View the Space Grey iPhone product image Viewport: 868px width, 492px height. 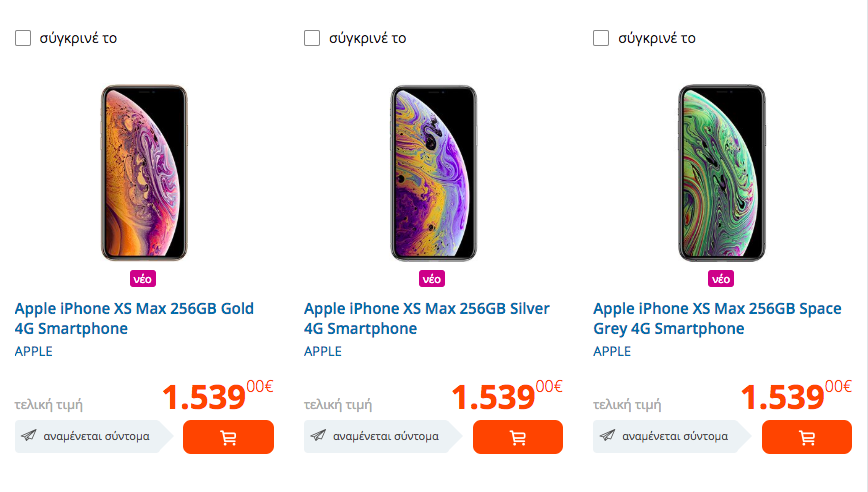[x=721, y=173]
